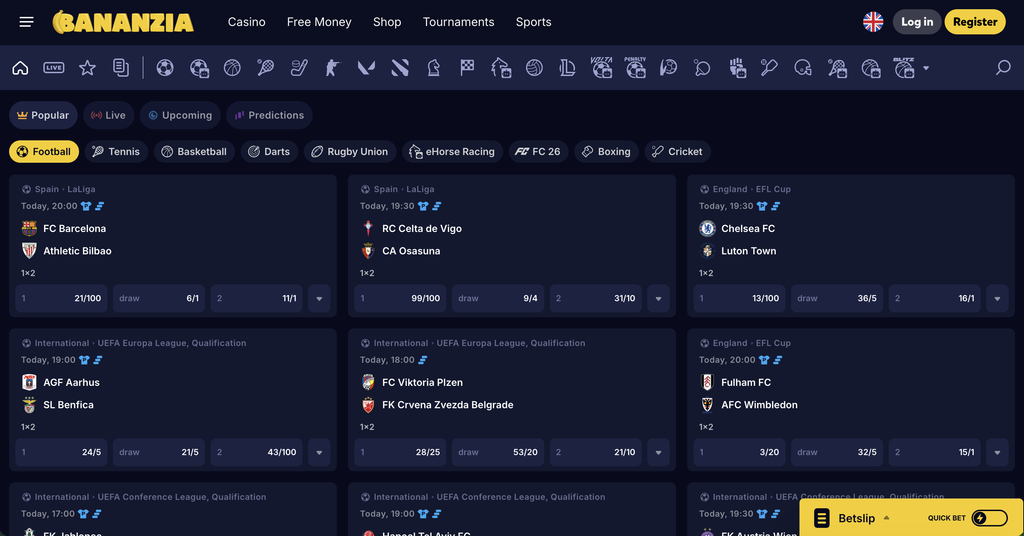Switch to the Predictions tab
Viewport: 1024px width, 536px height.
tap(269, 116)
